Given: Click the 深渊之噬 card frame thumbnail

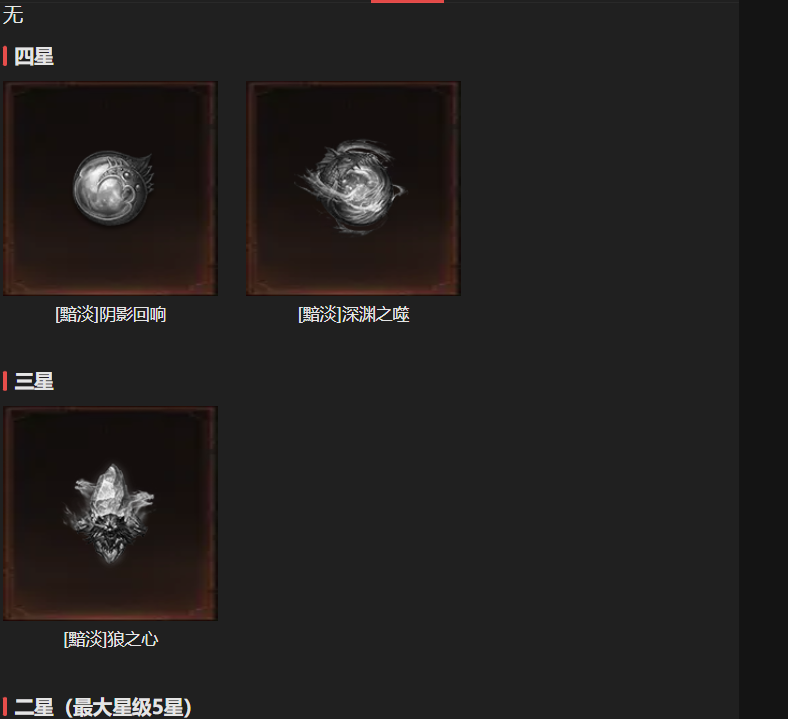Looking at the screenshot, I should 353,188.
